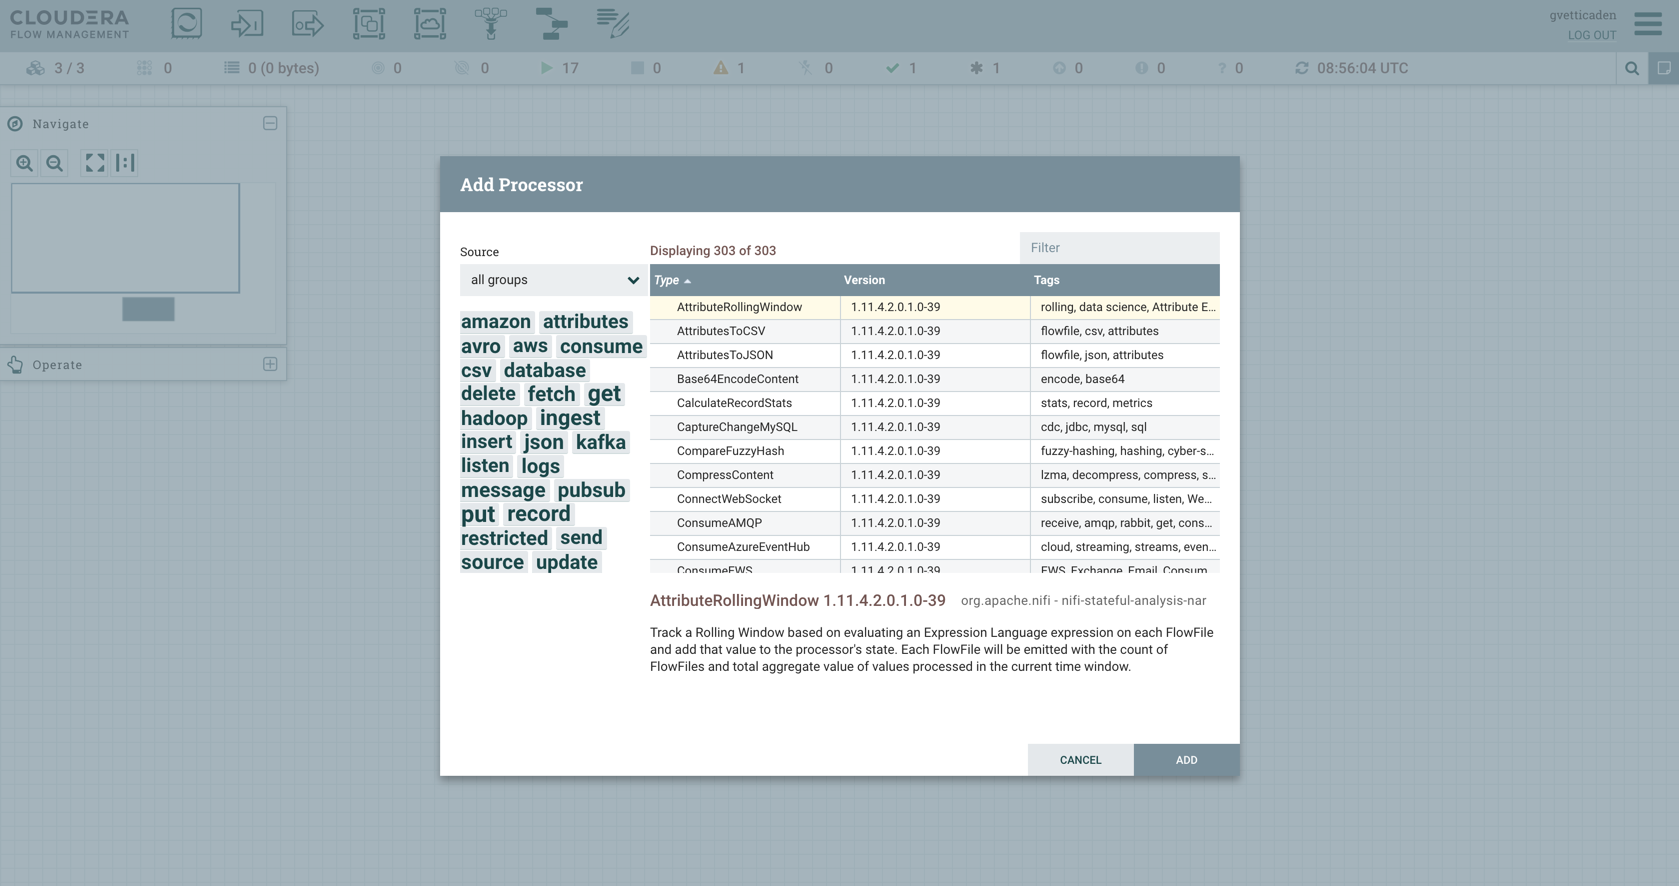
Task: Click the ADD button
Action: point(1186,760)
